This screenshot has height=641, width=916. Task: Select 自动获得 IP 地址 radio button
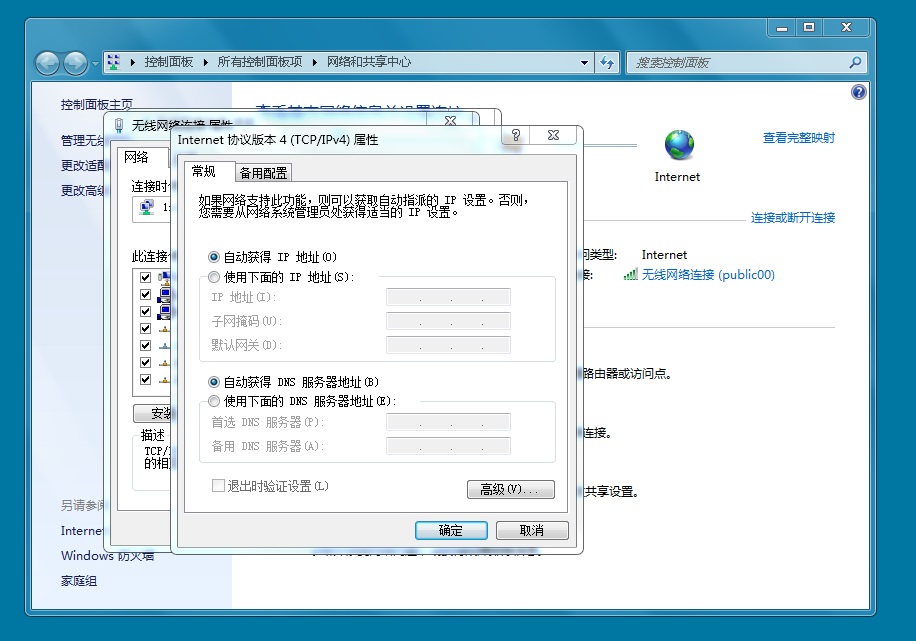[x=214, y=257]
